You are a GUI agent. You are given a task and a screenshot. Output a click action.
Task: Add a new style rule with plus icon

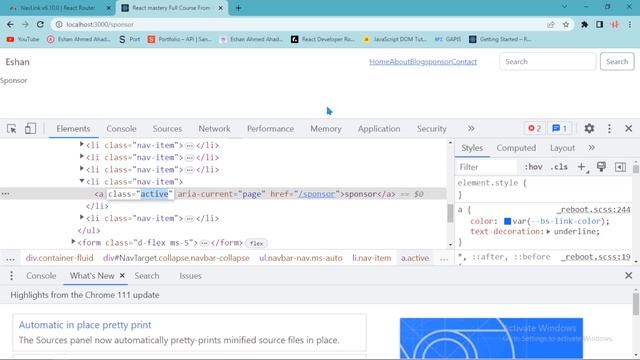582,167
